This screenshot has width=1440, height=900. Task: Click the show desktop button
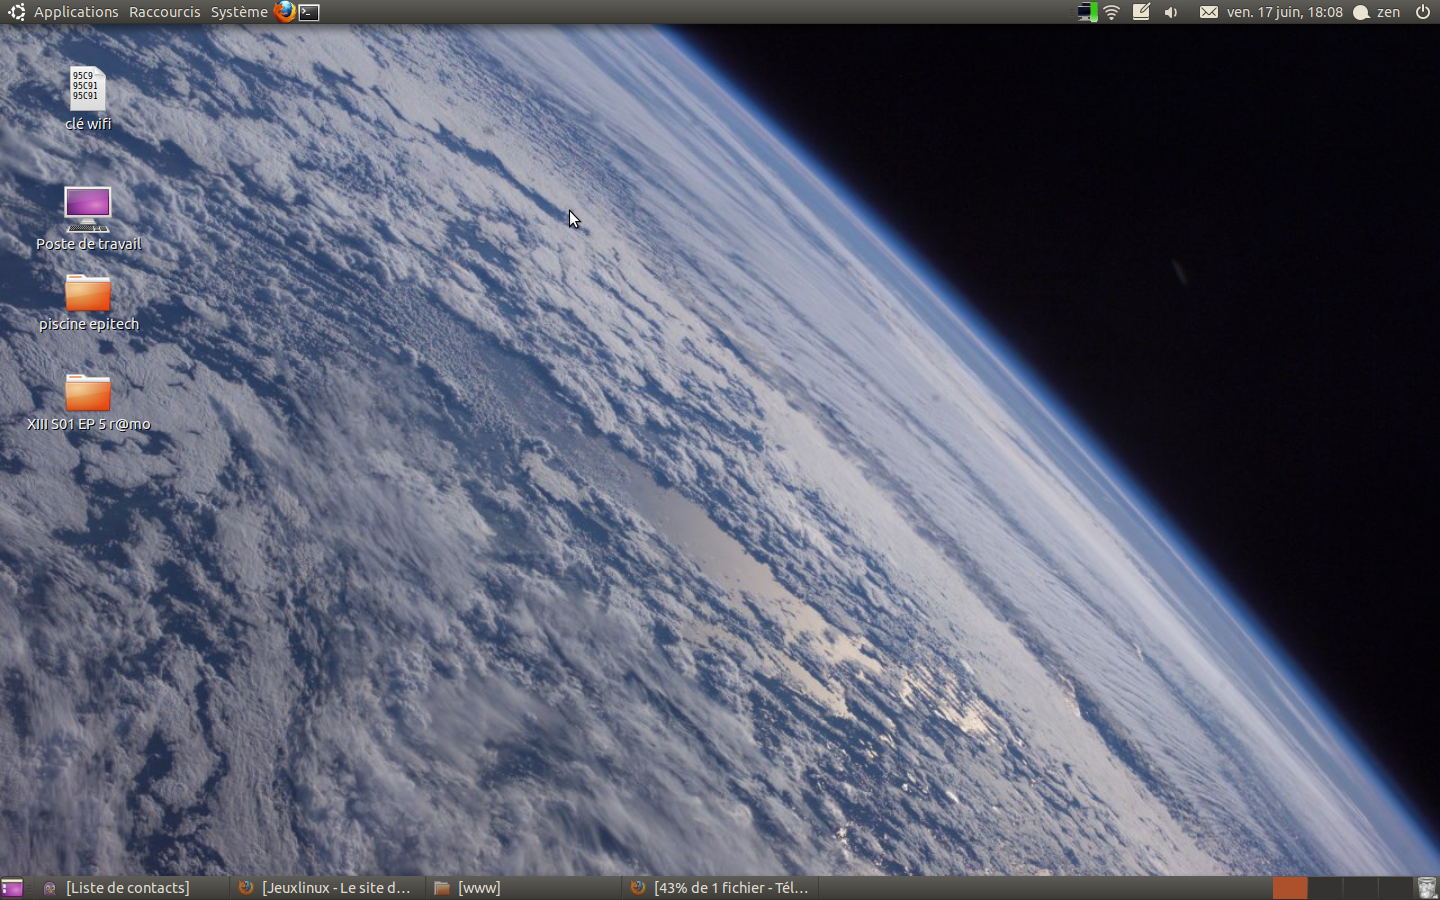[12, 888]
